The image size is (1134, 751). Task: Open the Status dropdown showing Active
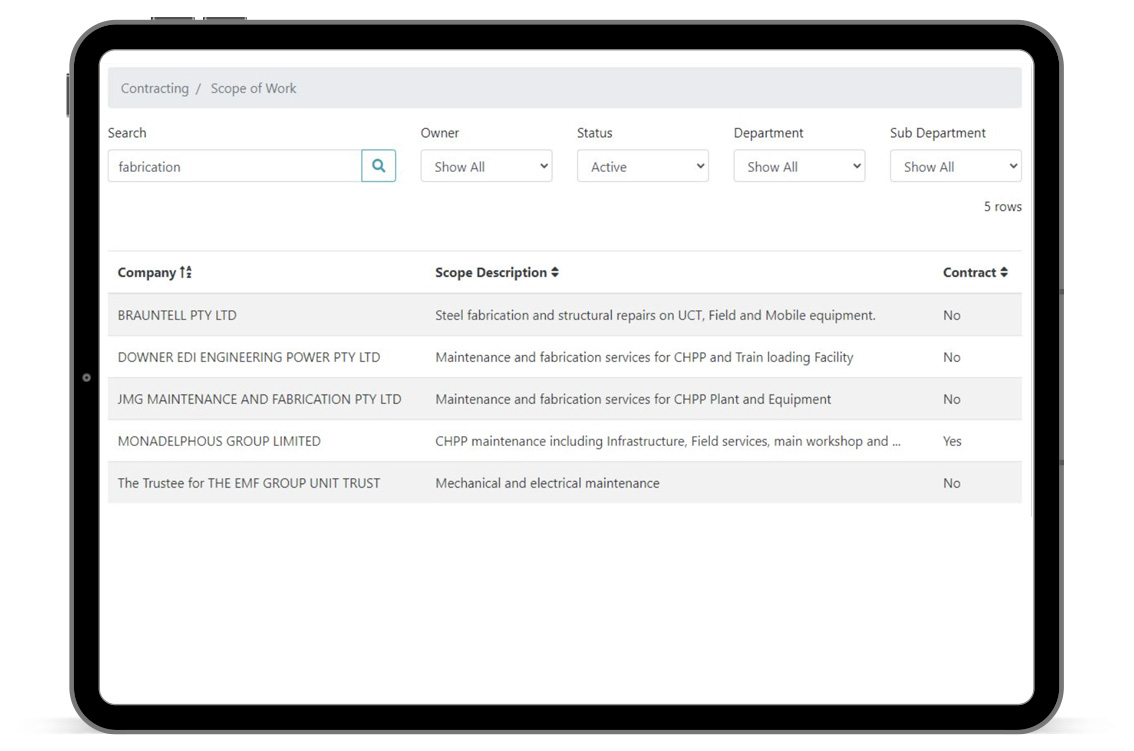[643, 166]
